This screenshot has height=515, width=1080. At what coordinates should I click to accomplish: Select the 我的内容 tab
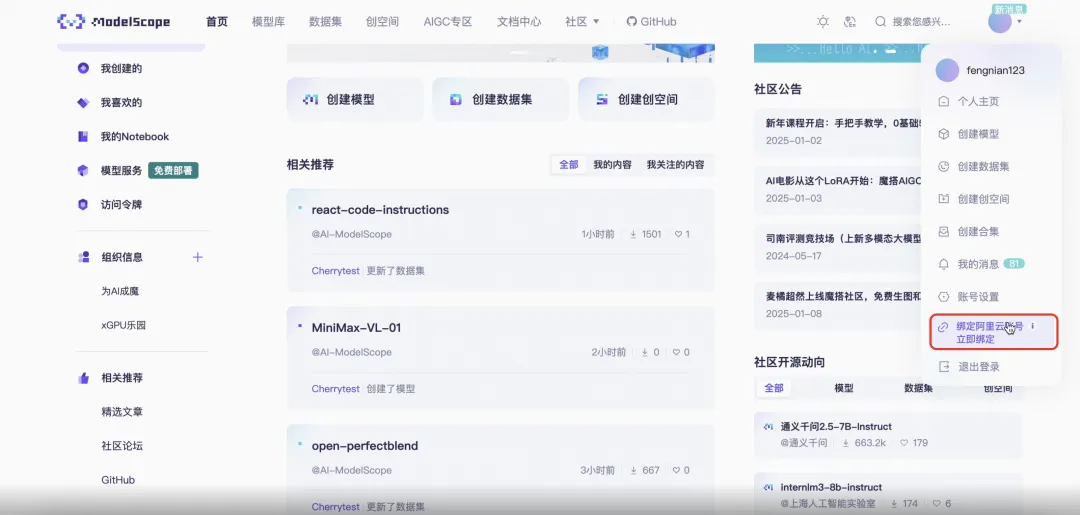pos(612,165)
